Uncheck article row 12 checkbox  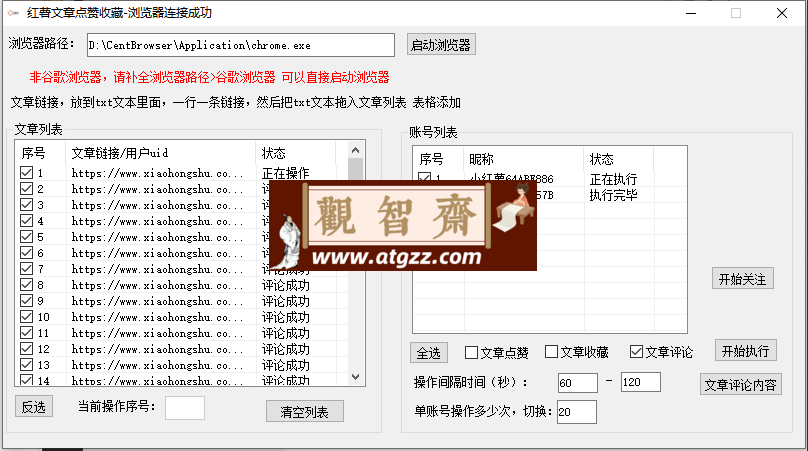click(26, 348)
